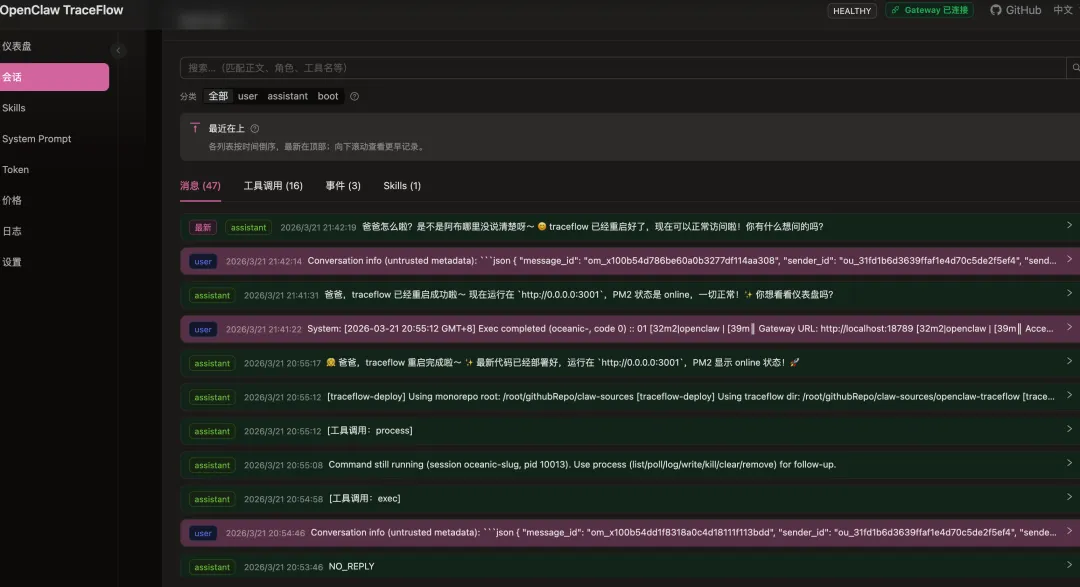The image size is (1080, 587).
Task: Switch language to 中文
Action: click(x=1063, y=10)
